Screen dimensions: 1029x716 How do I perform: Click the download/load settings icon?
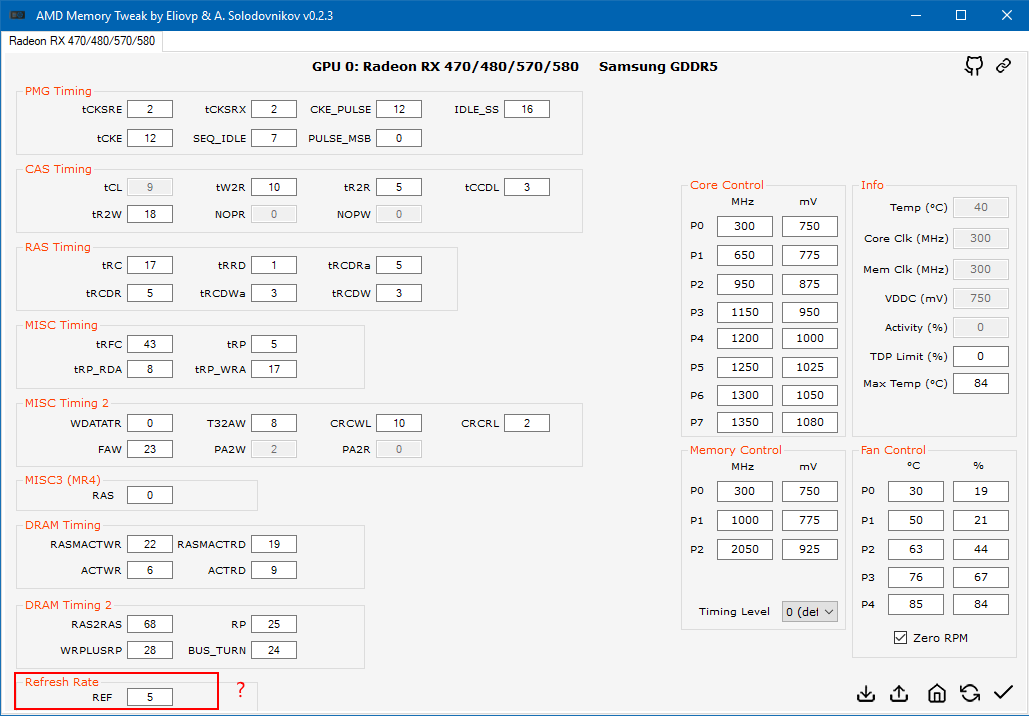(x=866, y=693)
